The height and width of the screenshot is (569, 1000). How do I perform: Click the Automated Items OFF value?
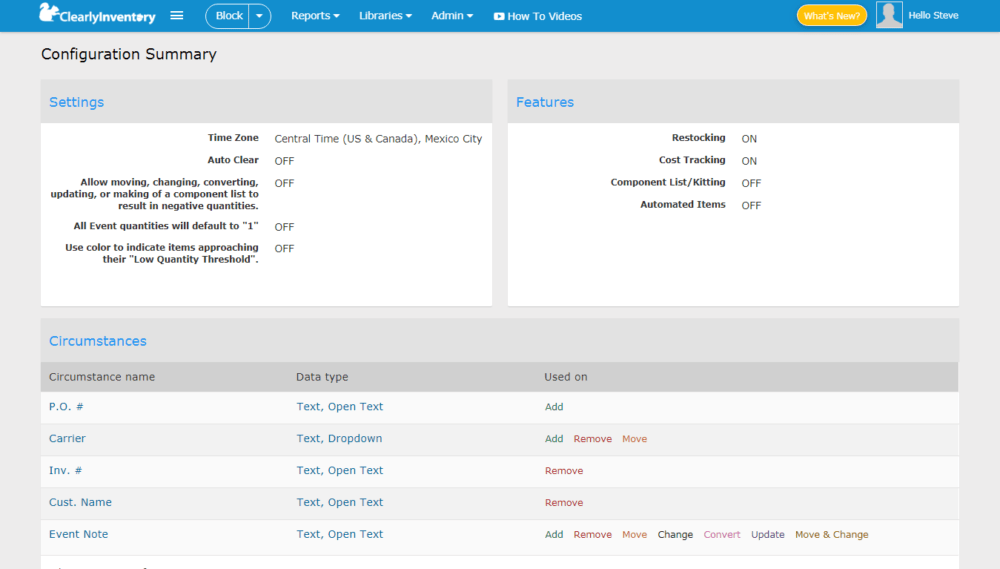(x=751, y=205)
